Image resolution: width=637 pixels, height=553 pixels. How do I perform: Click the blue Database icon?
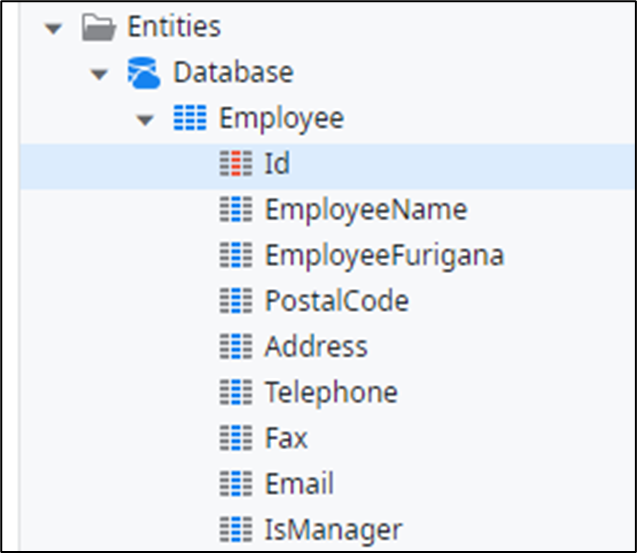(x=144, y=73)
